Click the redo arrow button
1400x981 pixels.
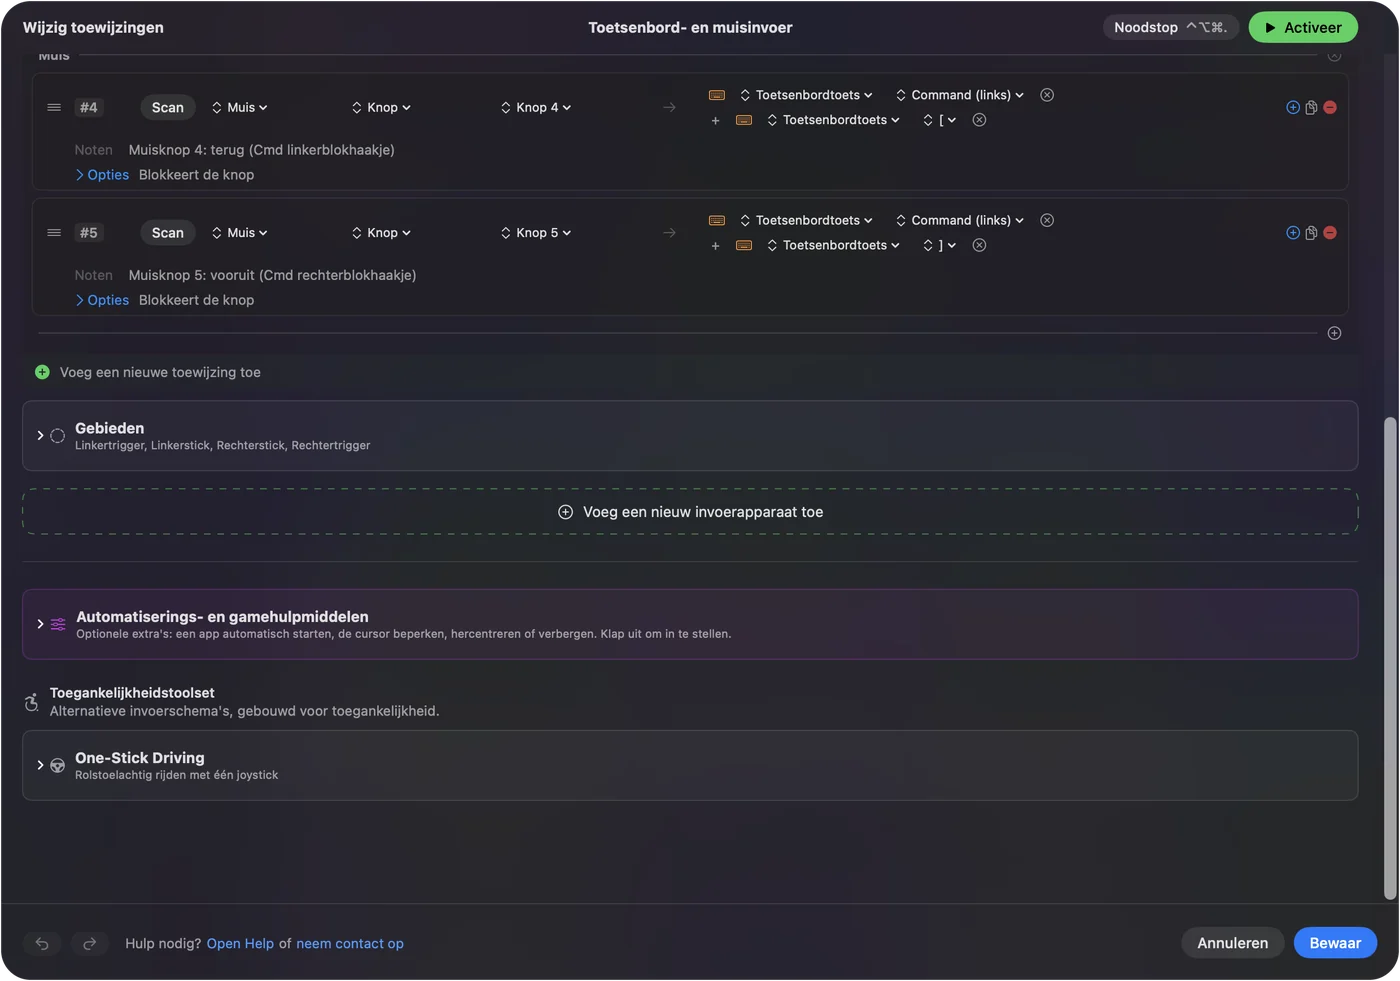(89, 943)
